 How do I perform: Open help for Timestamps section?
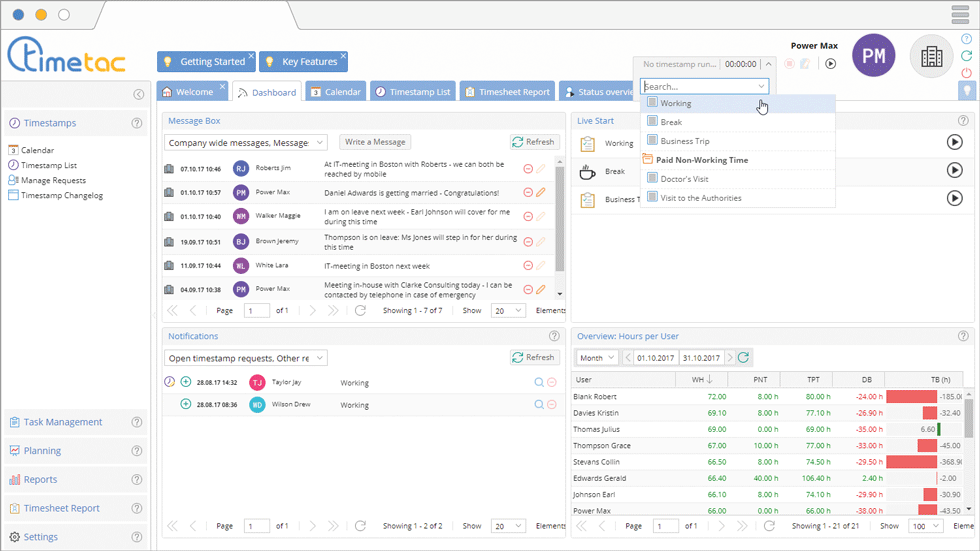pyautogui.click(x=137, y=123)
